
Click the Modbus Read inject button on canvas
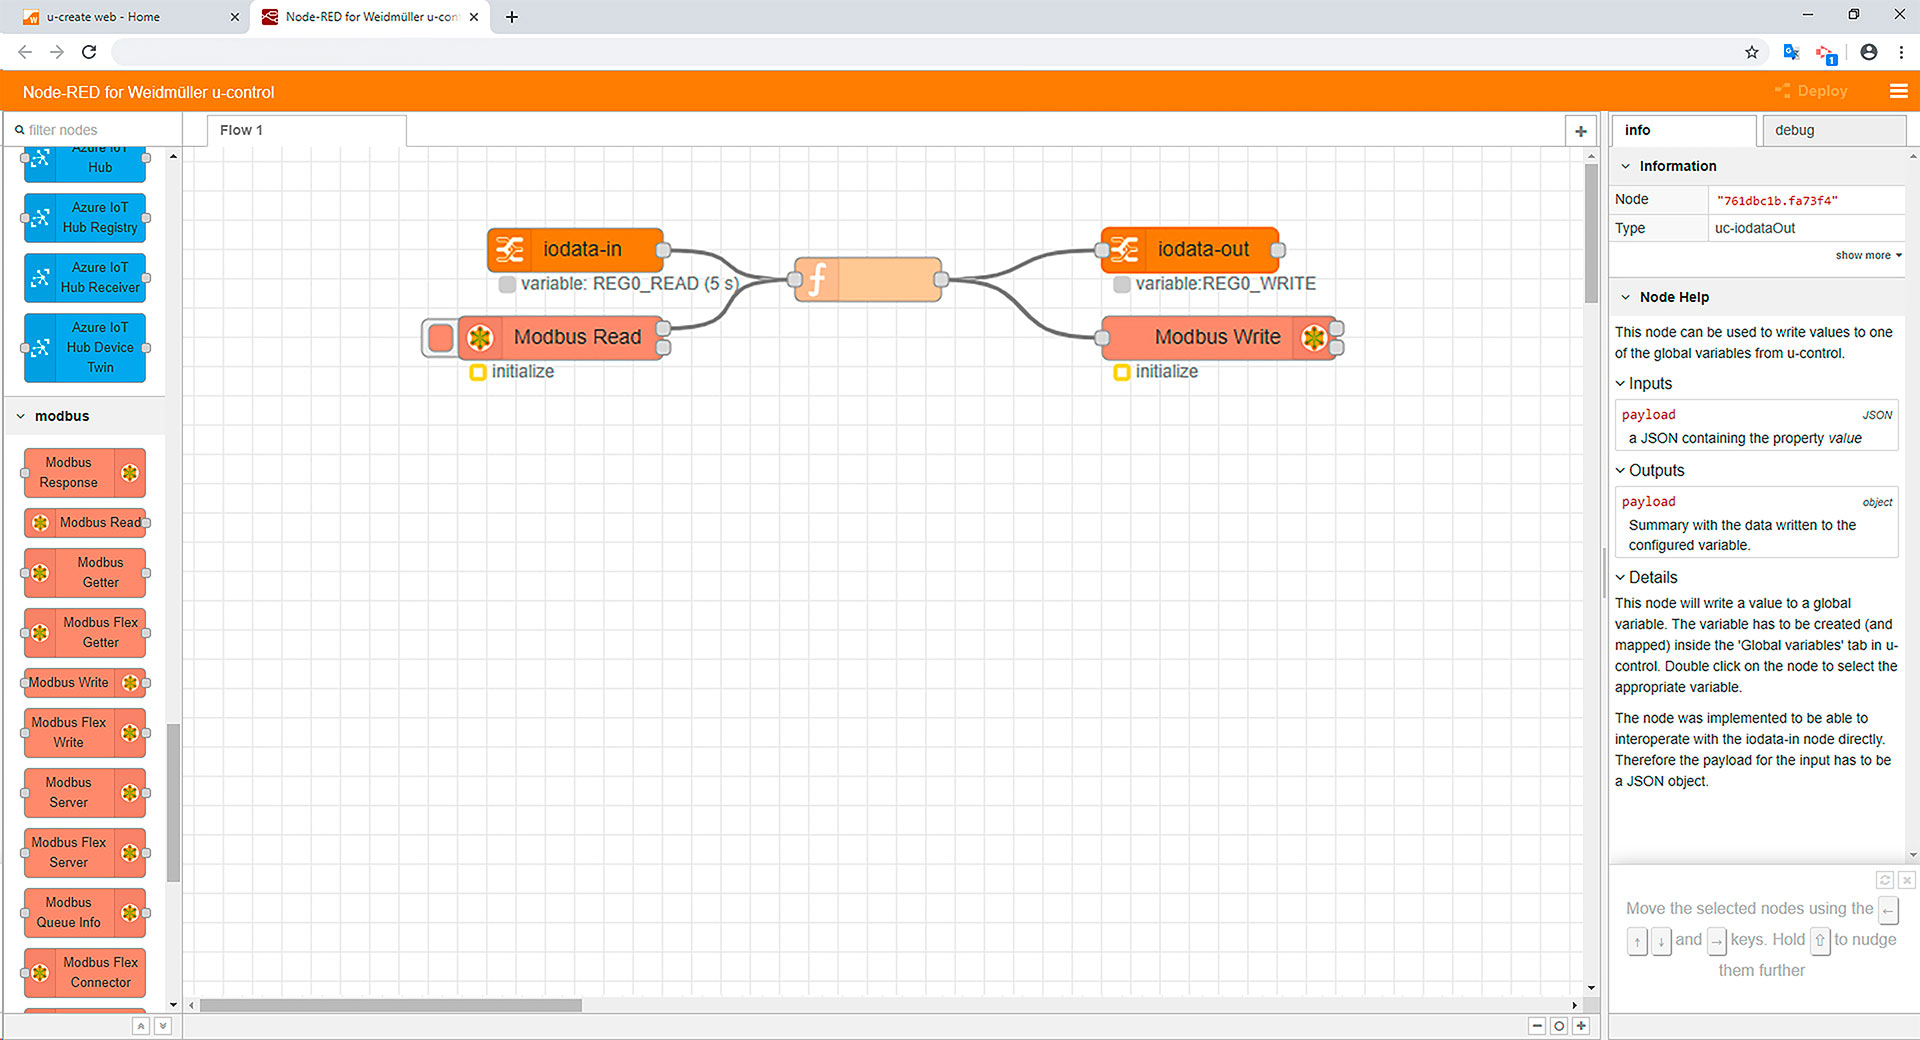440,337
